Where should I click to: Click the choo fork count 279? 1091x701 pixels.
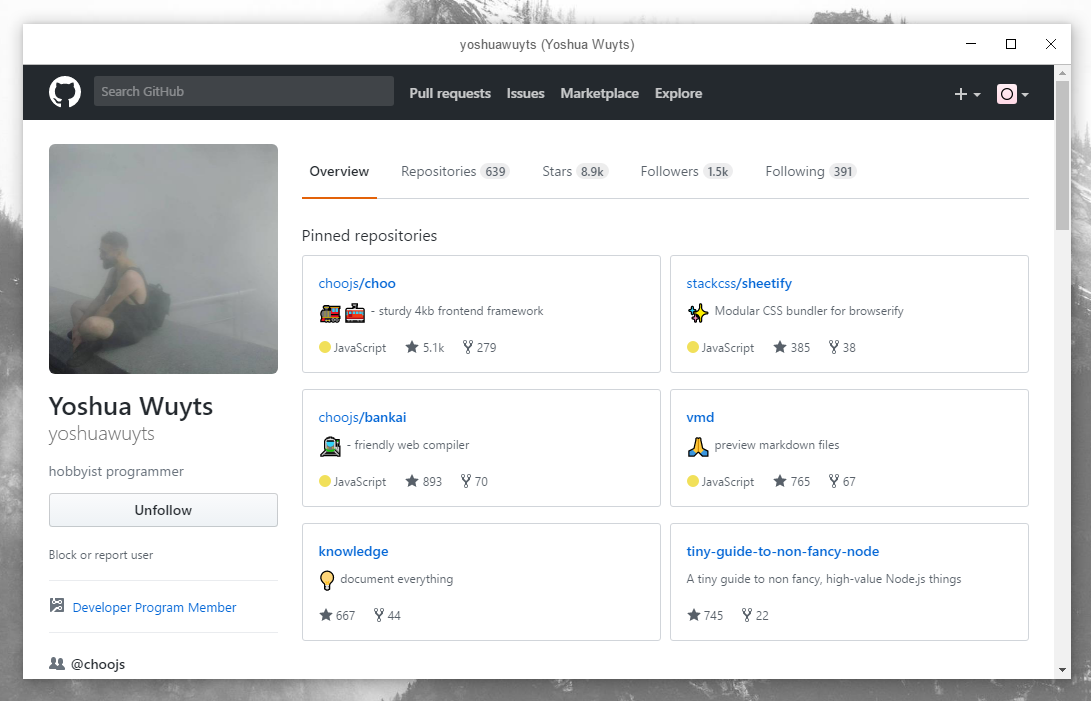[479, 347]
